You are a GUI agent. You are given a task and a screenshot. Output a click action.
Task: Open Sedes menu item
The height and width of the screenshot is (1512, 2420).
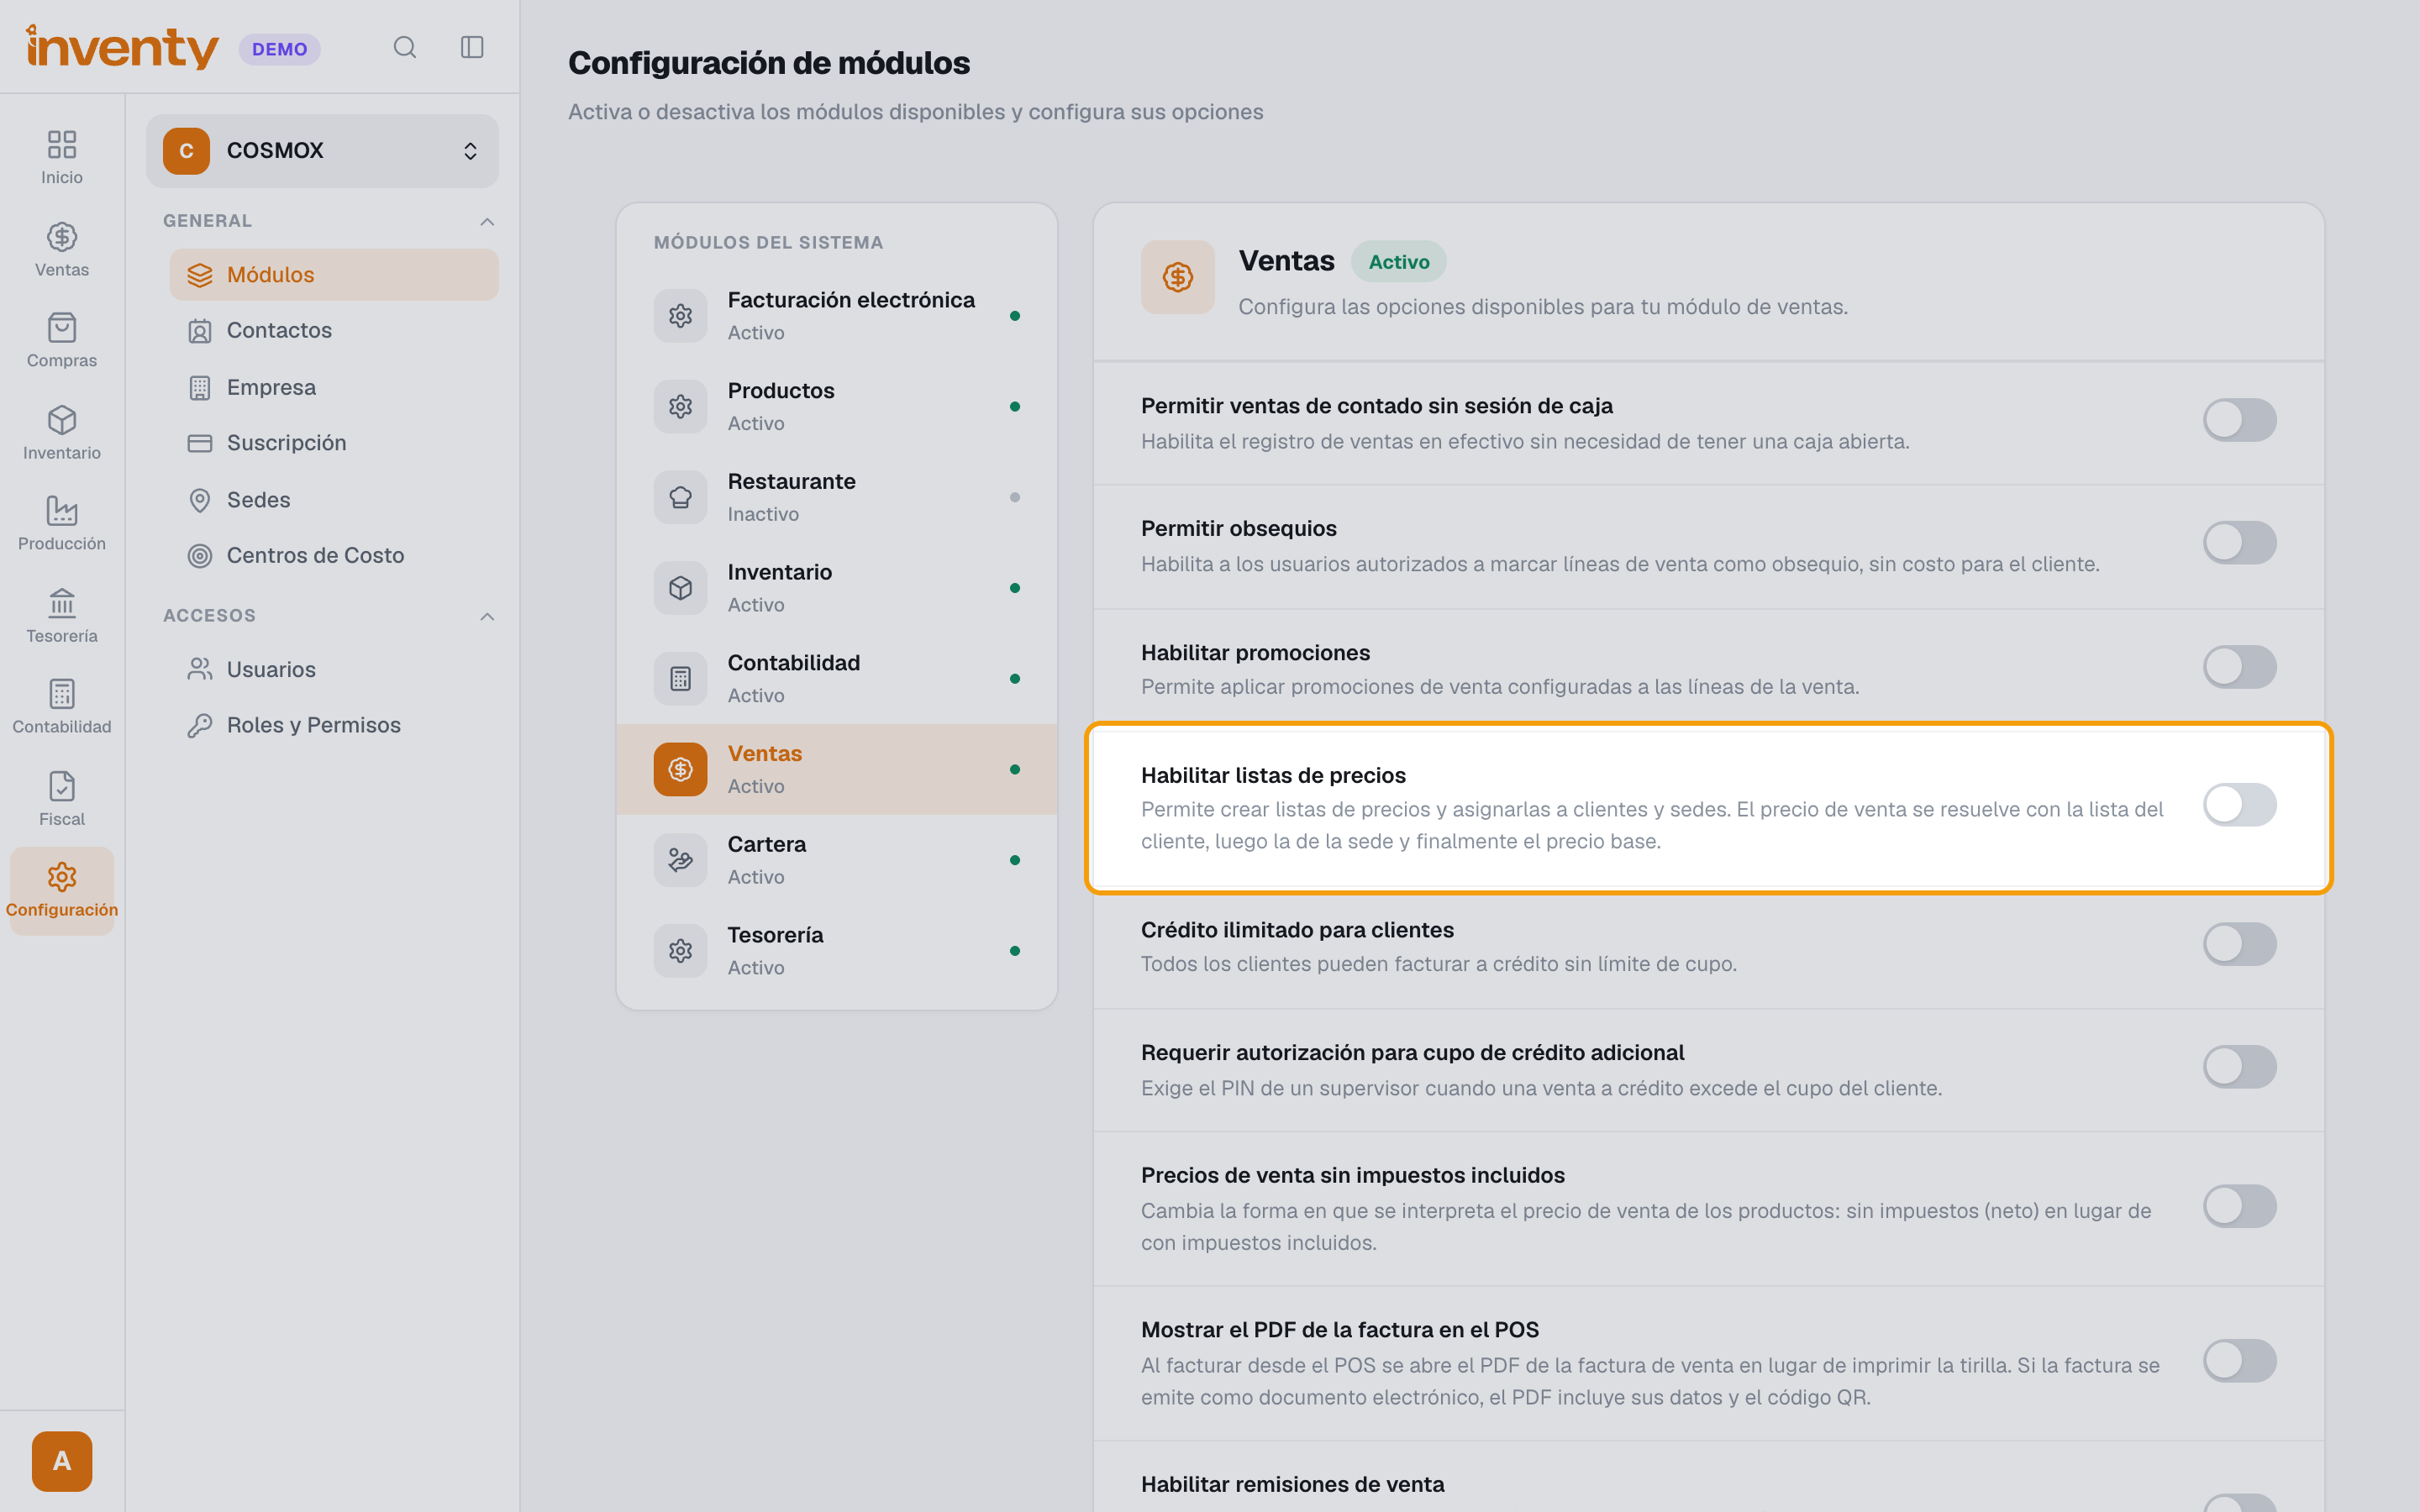(334, 500)
